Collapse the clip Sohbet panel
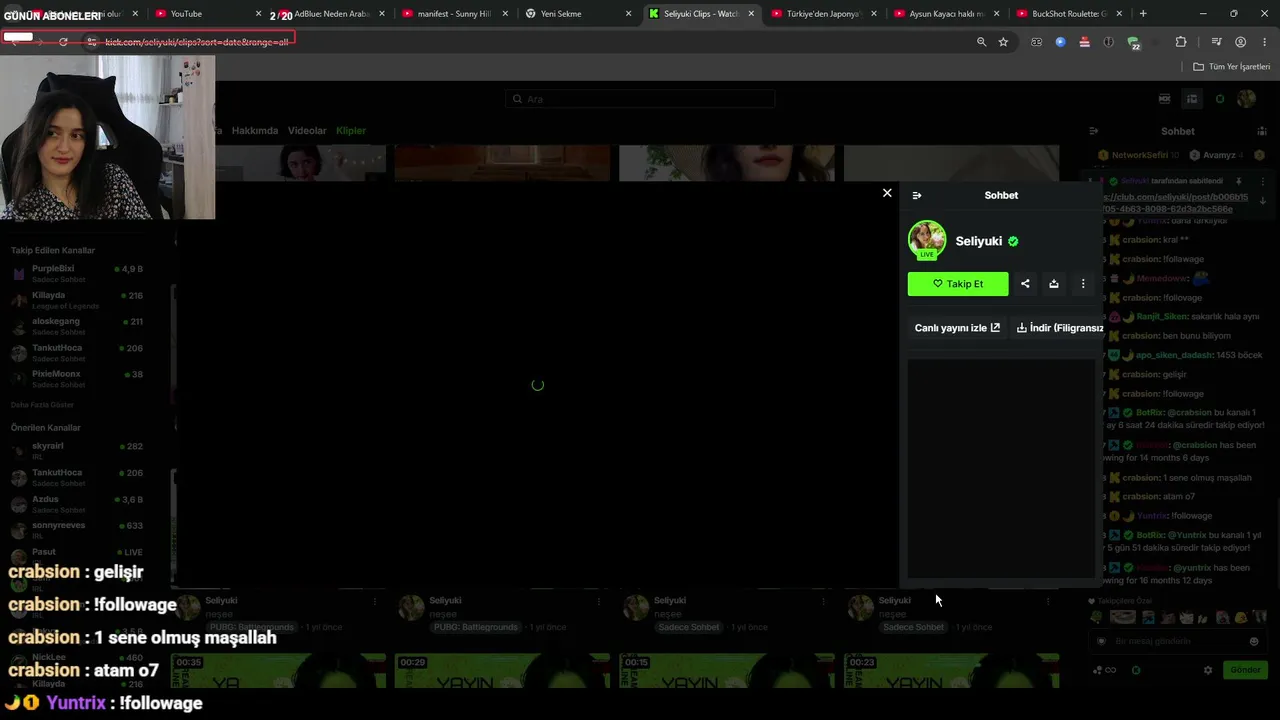 (917, 196)
